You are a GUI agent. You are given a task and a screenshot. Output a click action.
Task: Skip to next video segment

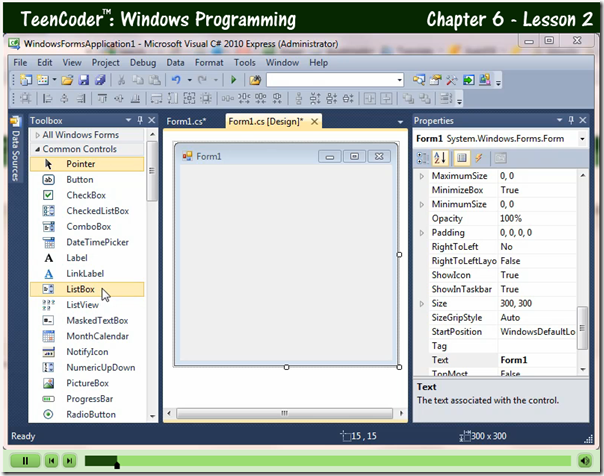coord(69,461)
